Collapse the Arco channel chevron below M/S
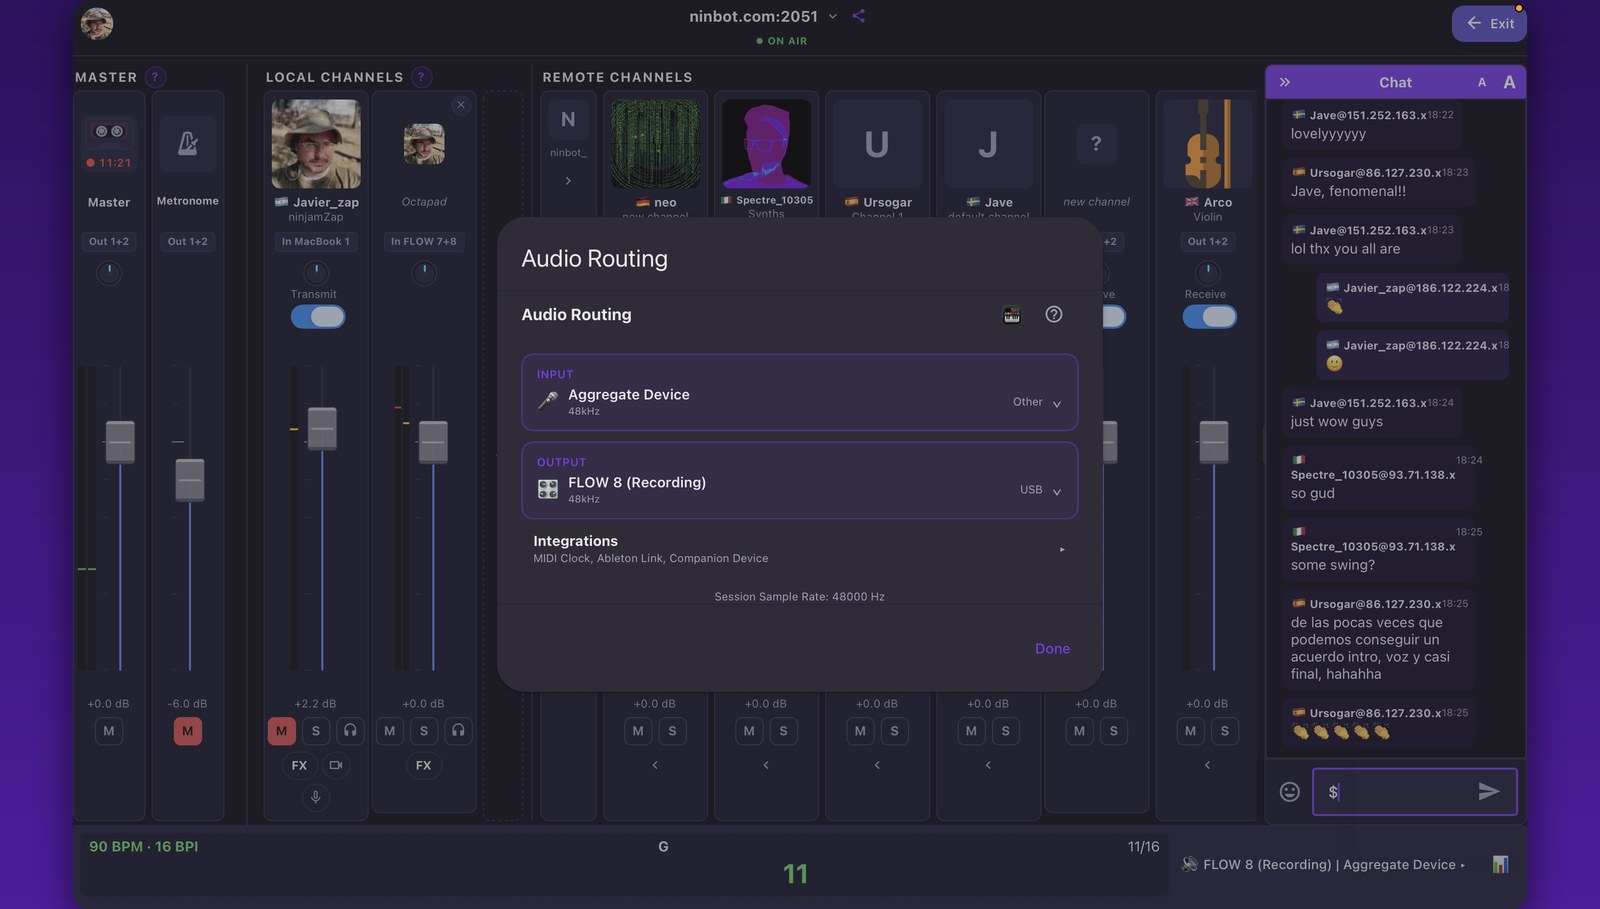 [x=1207, y=765]
